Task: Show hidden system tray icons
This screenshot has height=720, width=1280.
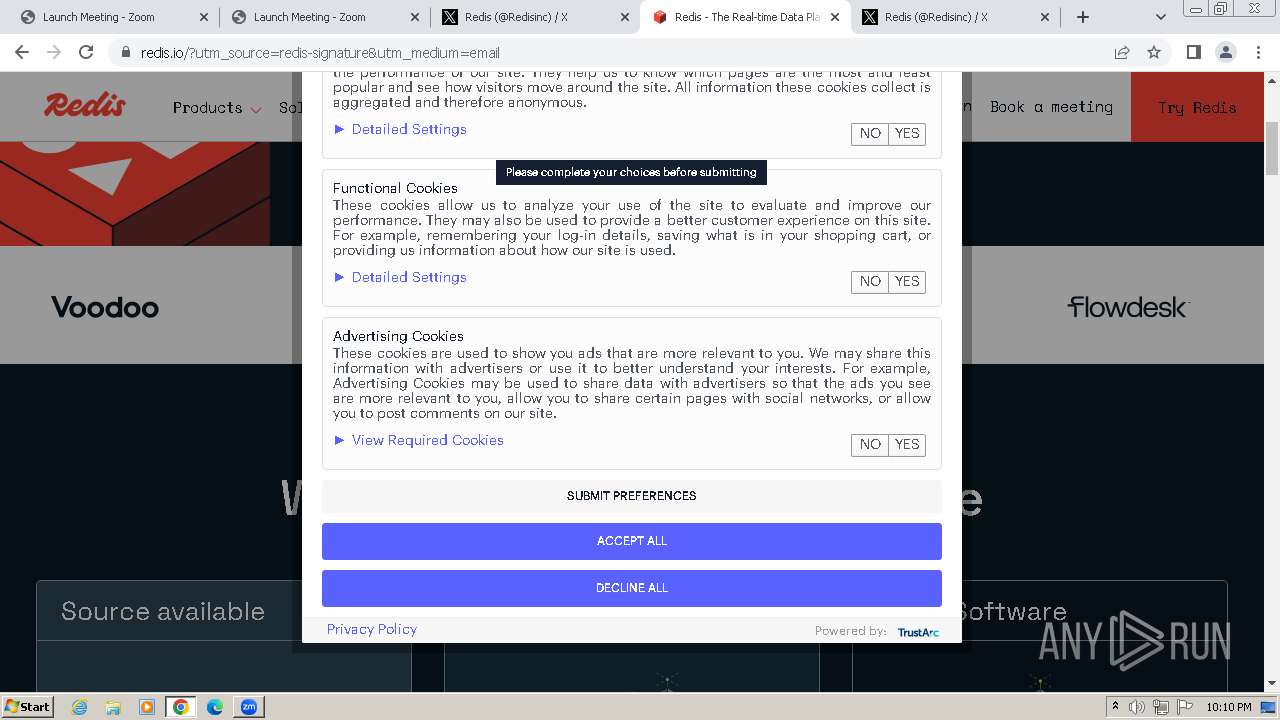Action: pyautogui.click(x=1116, y=707)
